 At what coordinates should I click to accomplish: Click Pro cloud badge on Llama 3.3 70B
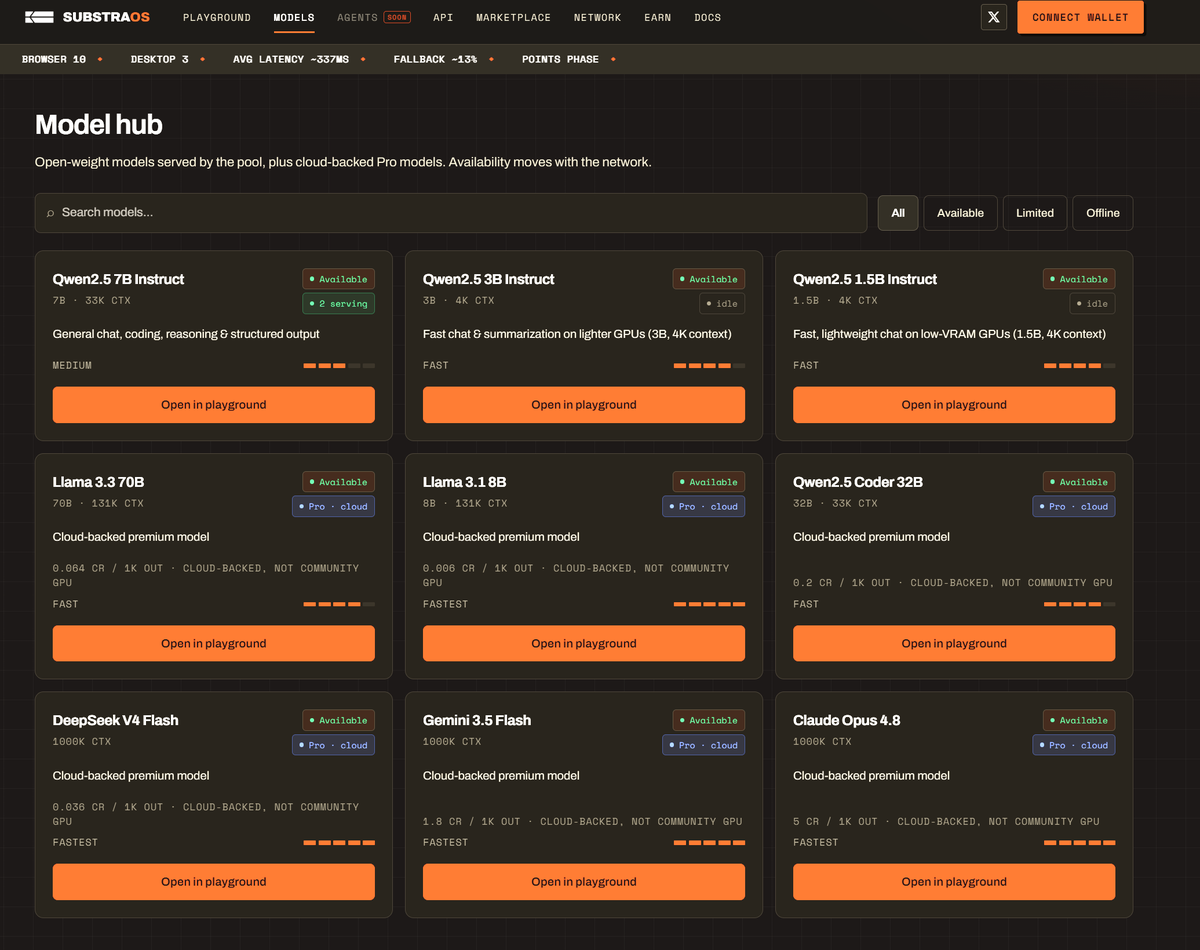click(333, 507)
